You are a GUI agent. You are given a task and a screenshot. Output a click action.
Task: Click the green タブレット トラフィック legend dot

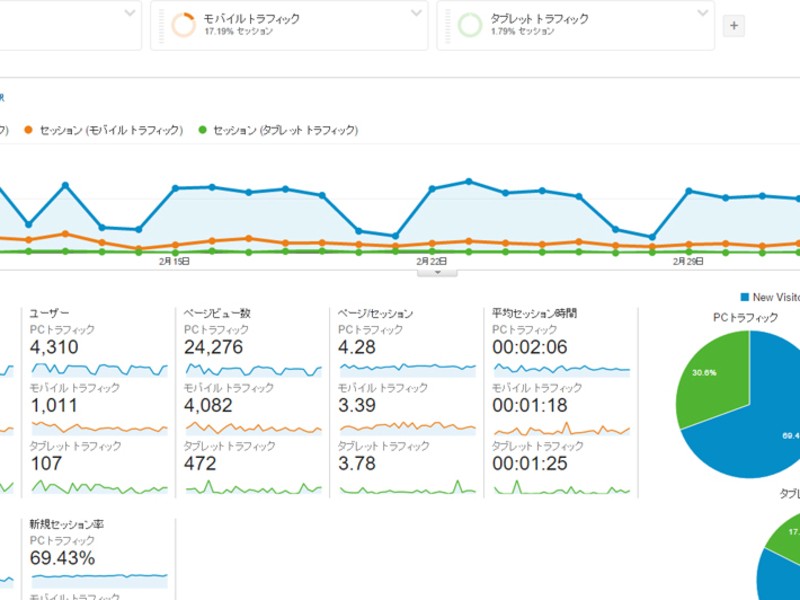click(203, 130)
